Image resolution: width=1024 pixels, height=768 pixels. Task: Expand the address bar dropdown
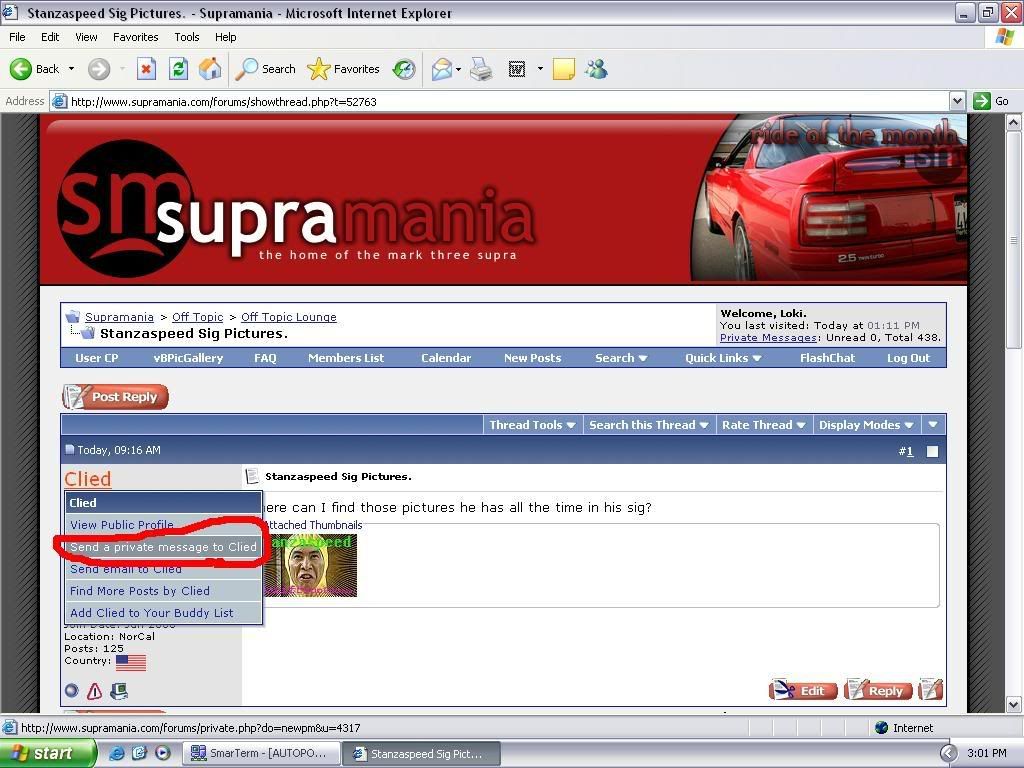coord(957,101)
